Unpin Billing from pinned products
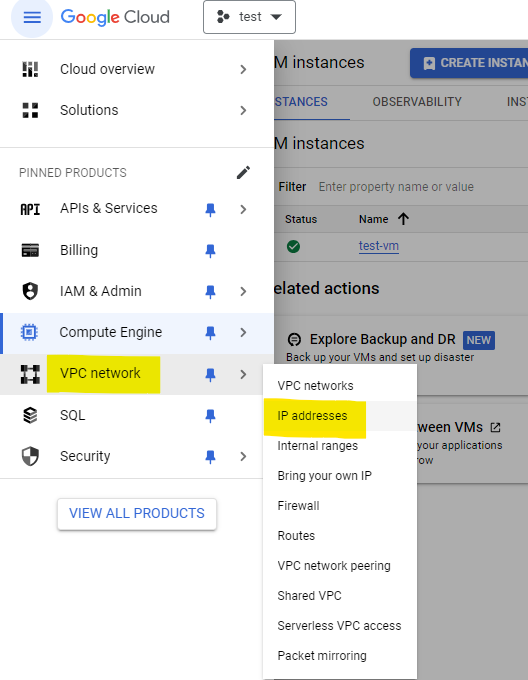Image resolution: width=528 pixels, height=680 pixels. (x=210, y=251)
